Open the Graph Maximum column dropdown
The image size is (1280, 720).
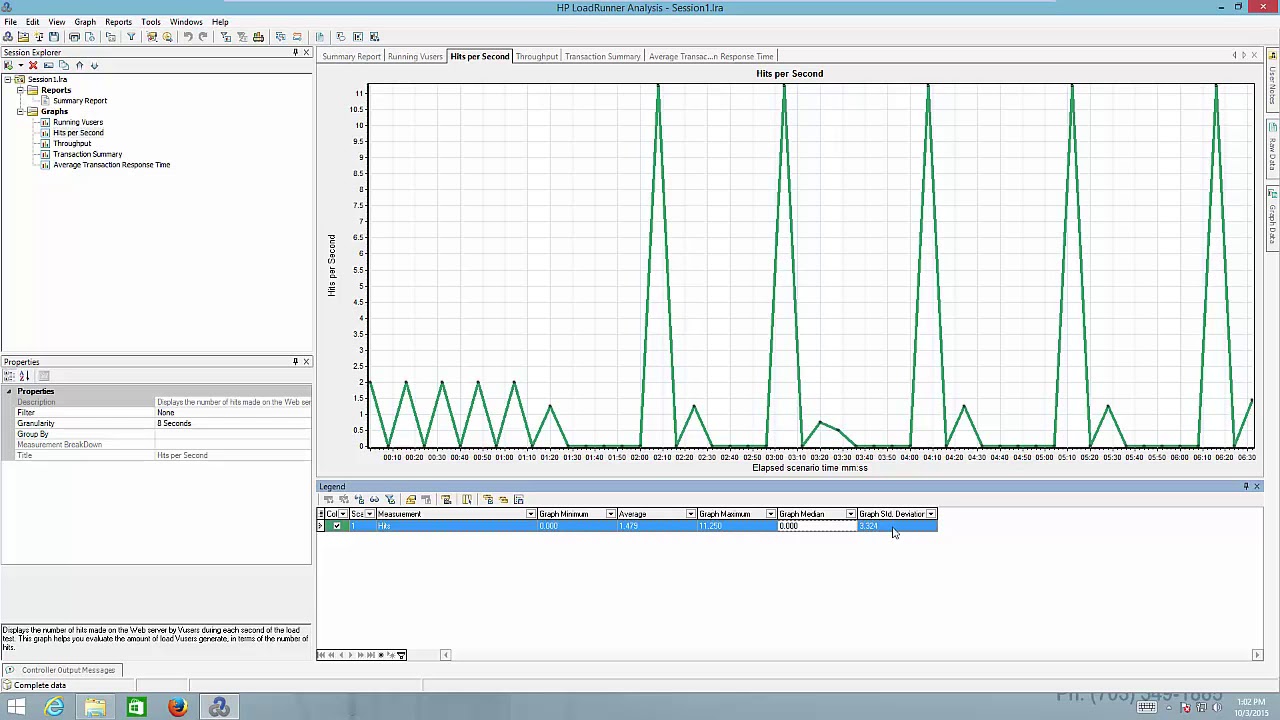[770, 514]
